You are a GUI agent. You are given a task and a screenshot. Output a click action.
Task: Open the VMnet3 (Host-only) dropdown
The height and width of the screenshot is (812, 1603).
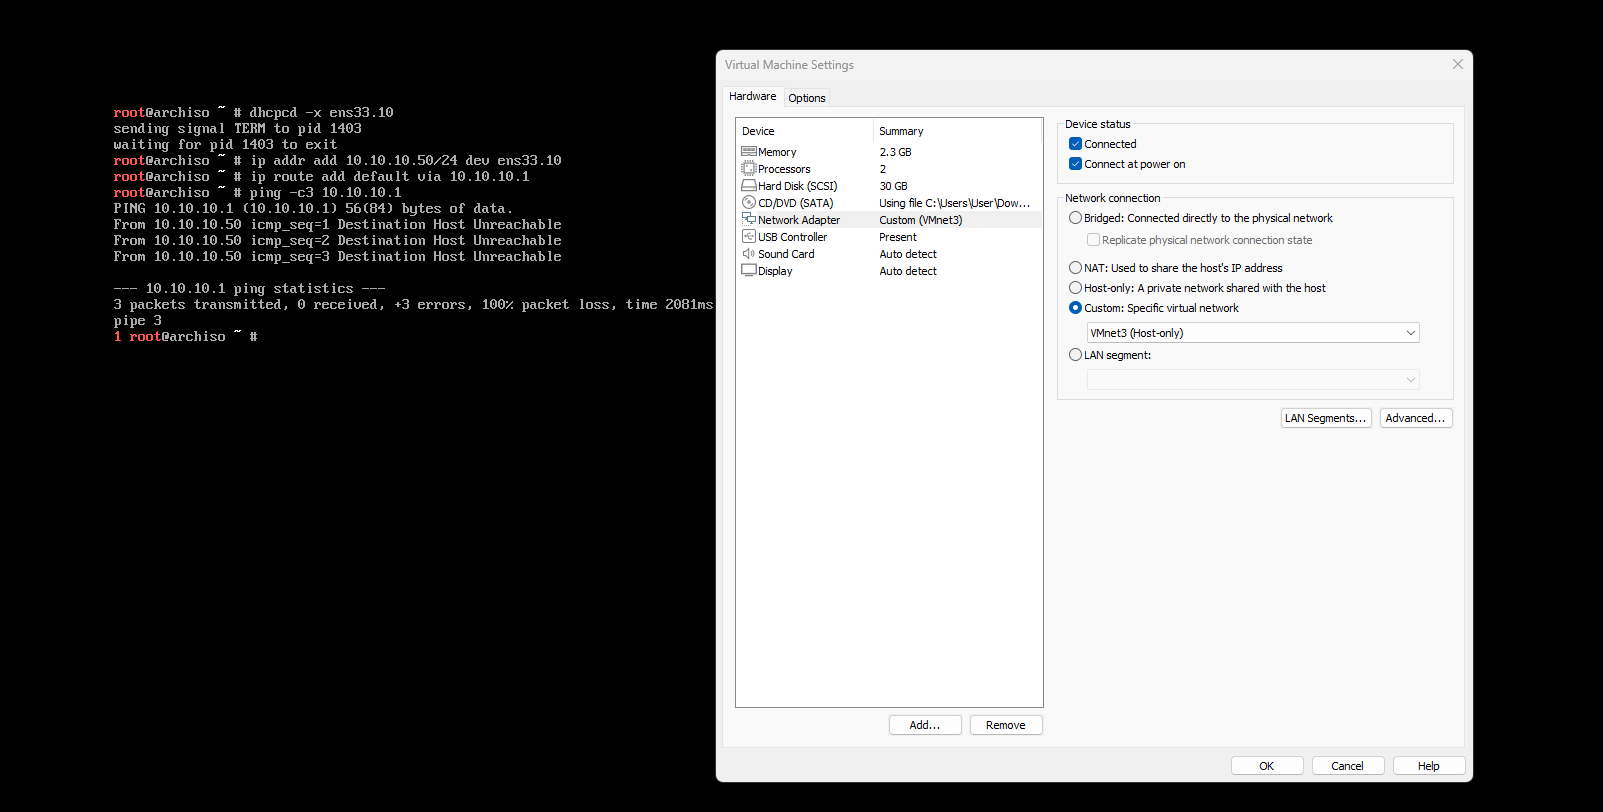coord(1253,333)
